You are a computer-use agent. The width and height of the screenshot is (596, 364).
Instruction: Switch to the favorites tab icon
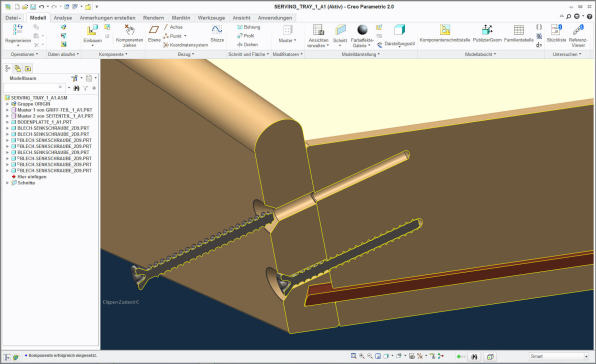click(x=28, y=69)
